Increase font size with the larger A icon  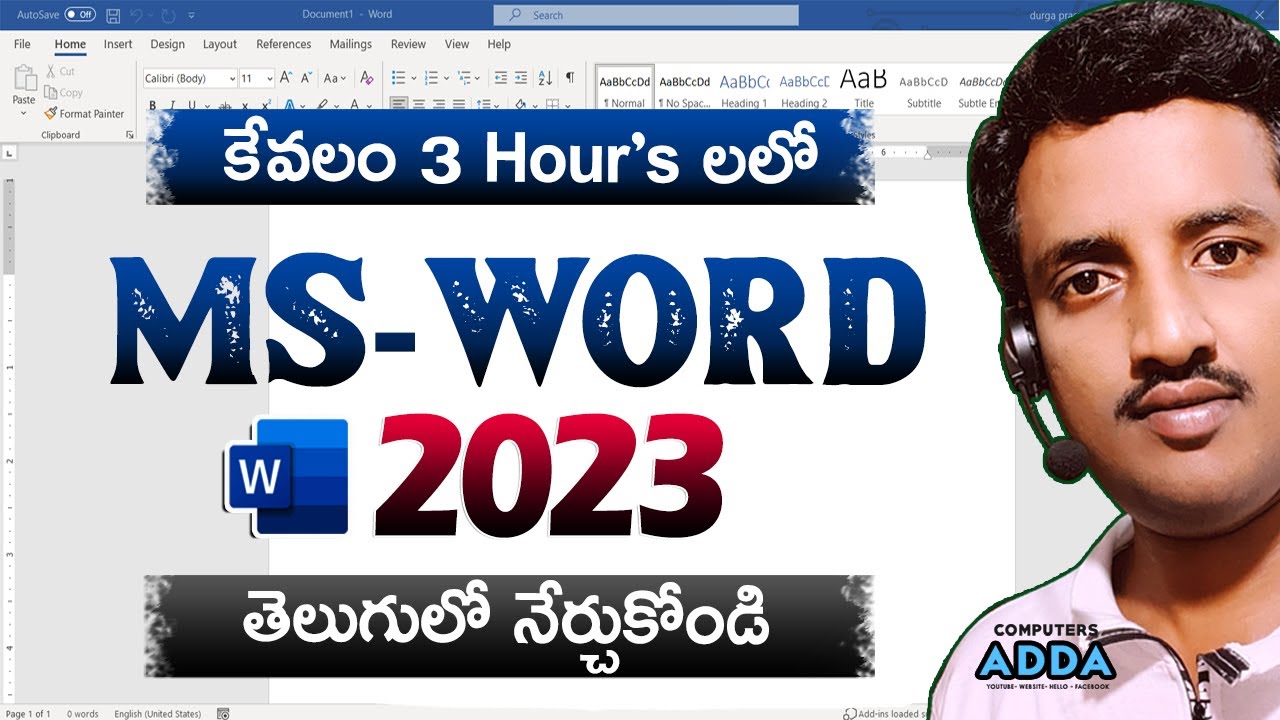286,78
